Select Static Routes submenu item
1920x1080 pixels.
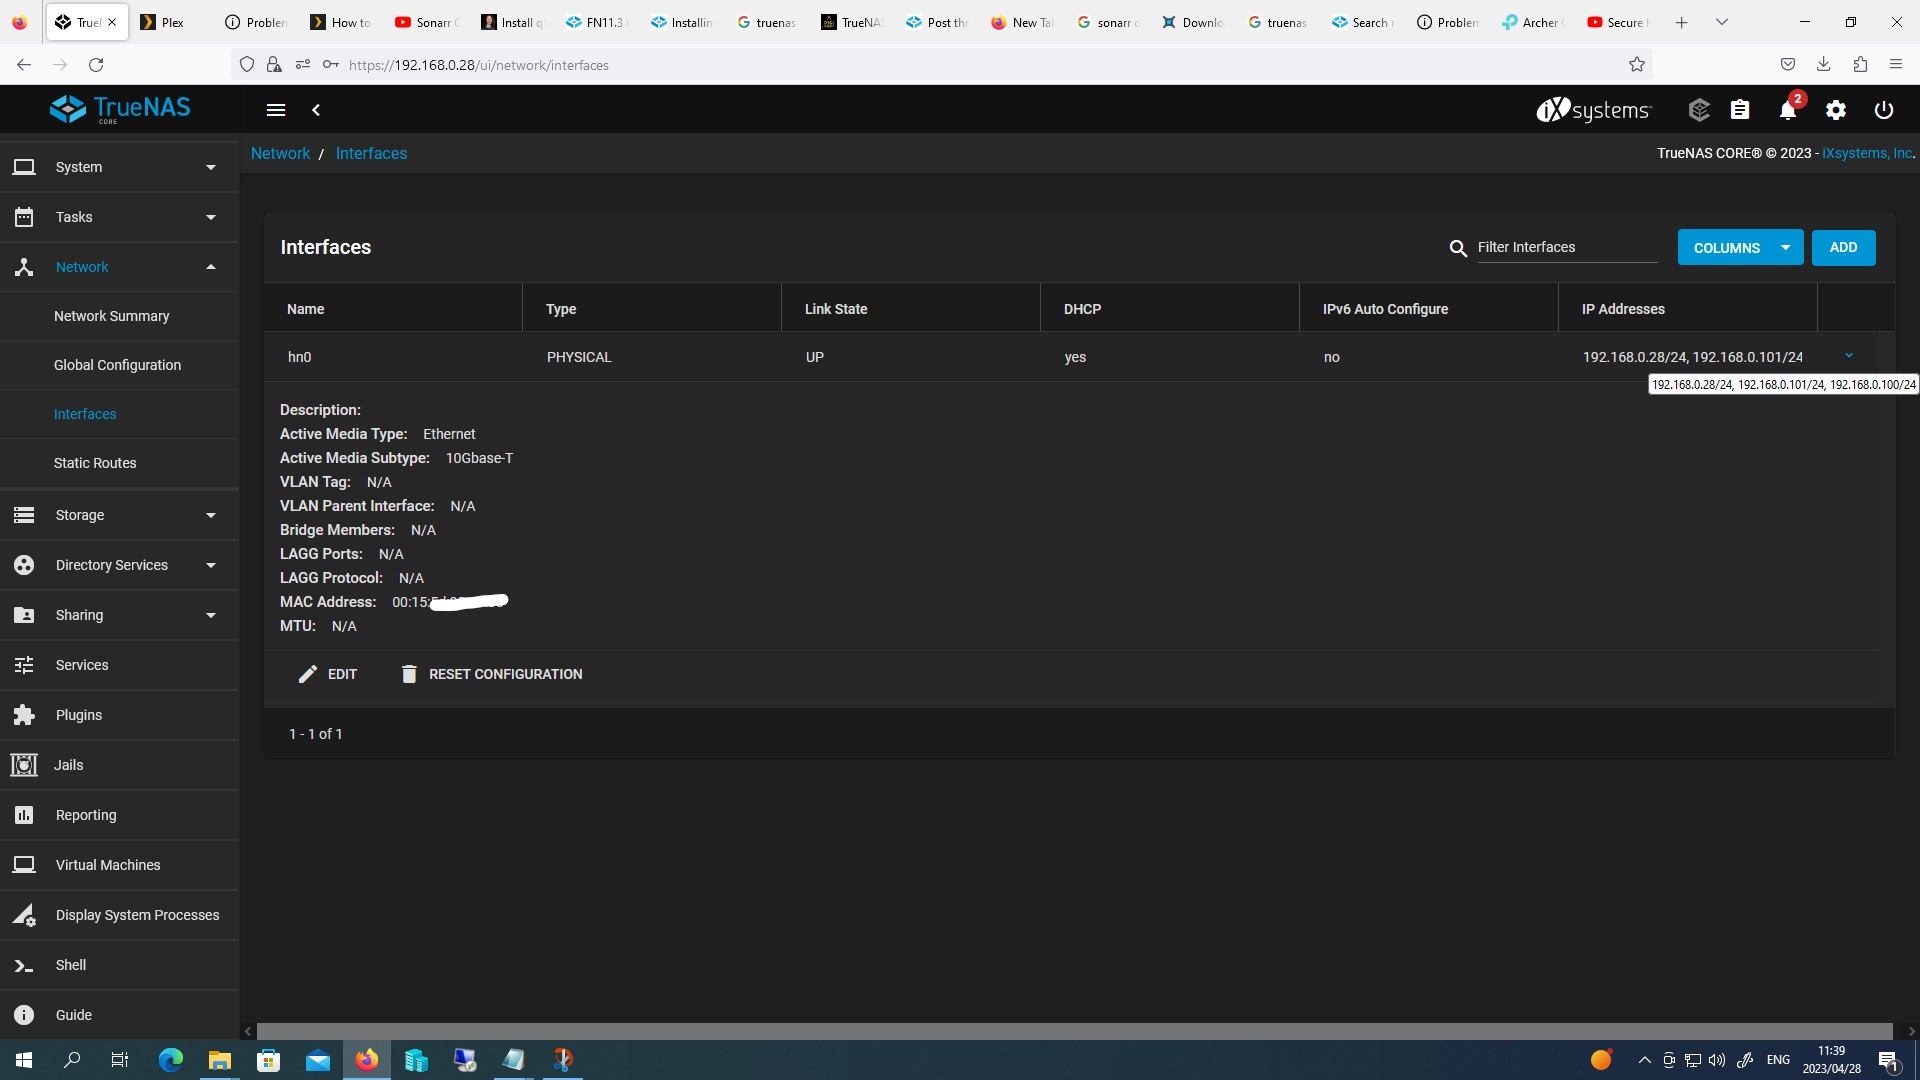coord(95,463)
